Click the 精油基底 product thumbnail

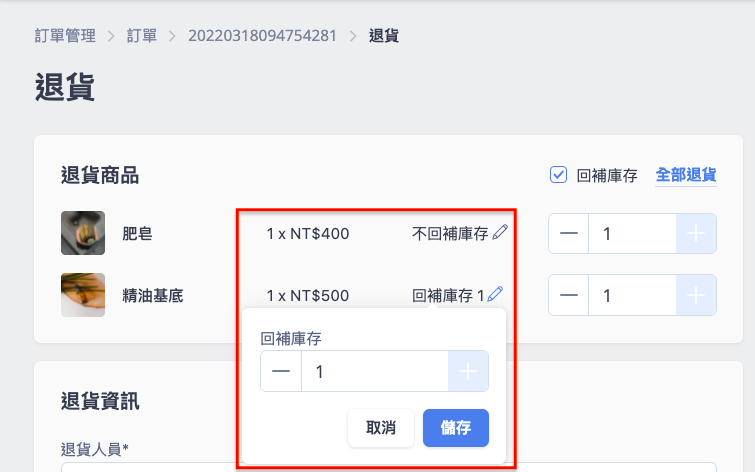[x=83, y=295]
